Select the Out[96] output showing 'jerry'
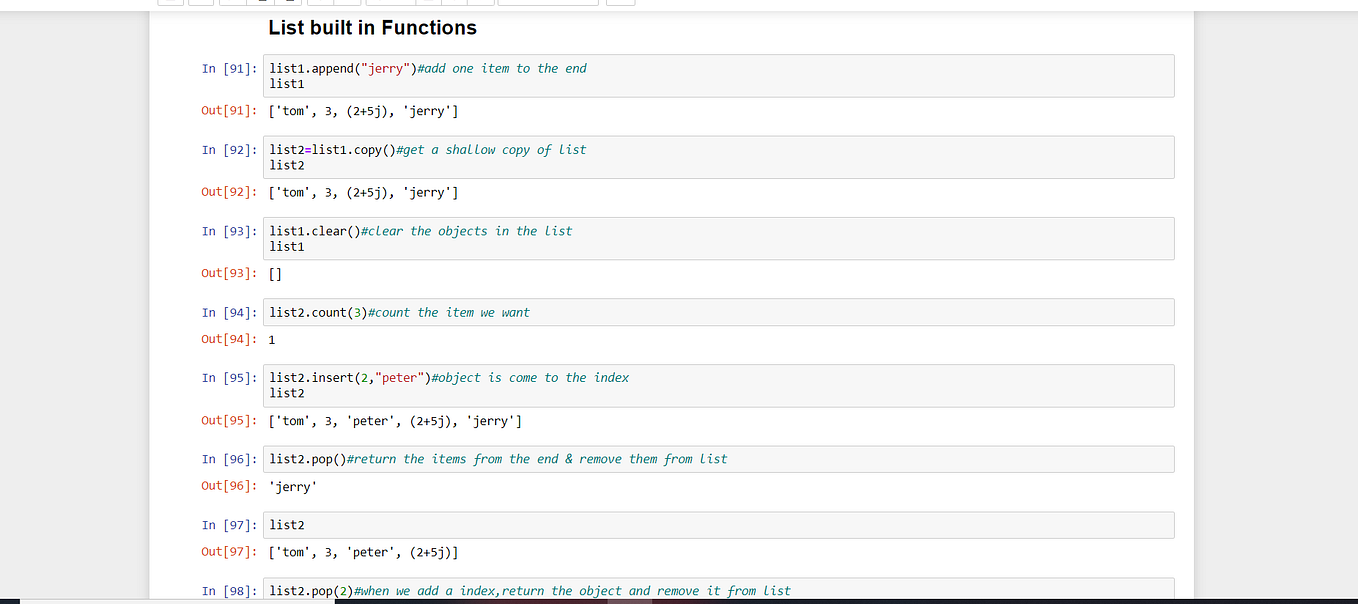The width and height of the screenshot is (1358, 604). [292, 485]
